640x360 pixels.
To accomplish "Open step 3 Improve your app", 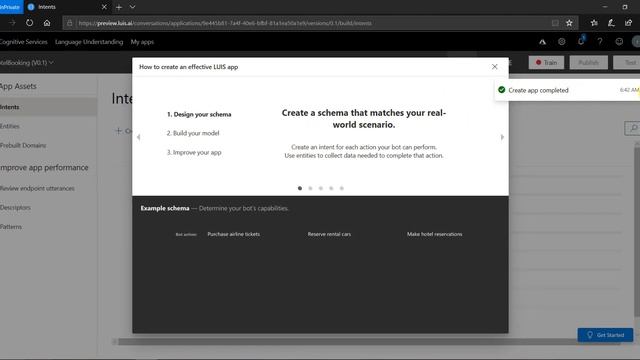I will point(194,152).
